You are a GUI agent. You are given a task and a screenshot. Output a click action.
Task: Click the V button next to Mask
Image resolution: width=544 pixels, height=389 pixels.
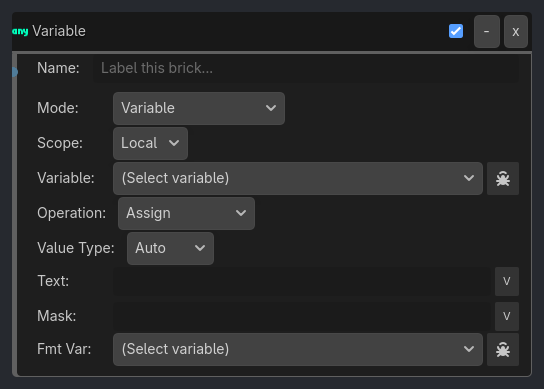[x=507, y=316]
